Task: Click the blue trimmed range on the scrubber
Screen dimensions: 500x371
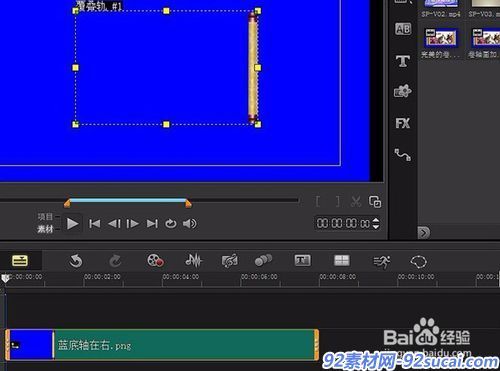Action: (x=128, y=200)
